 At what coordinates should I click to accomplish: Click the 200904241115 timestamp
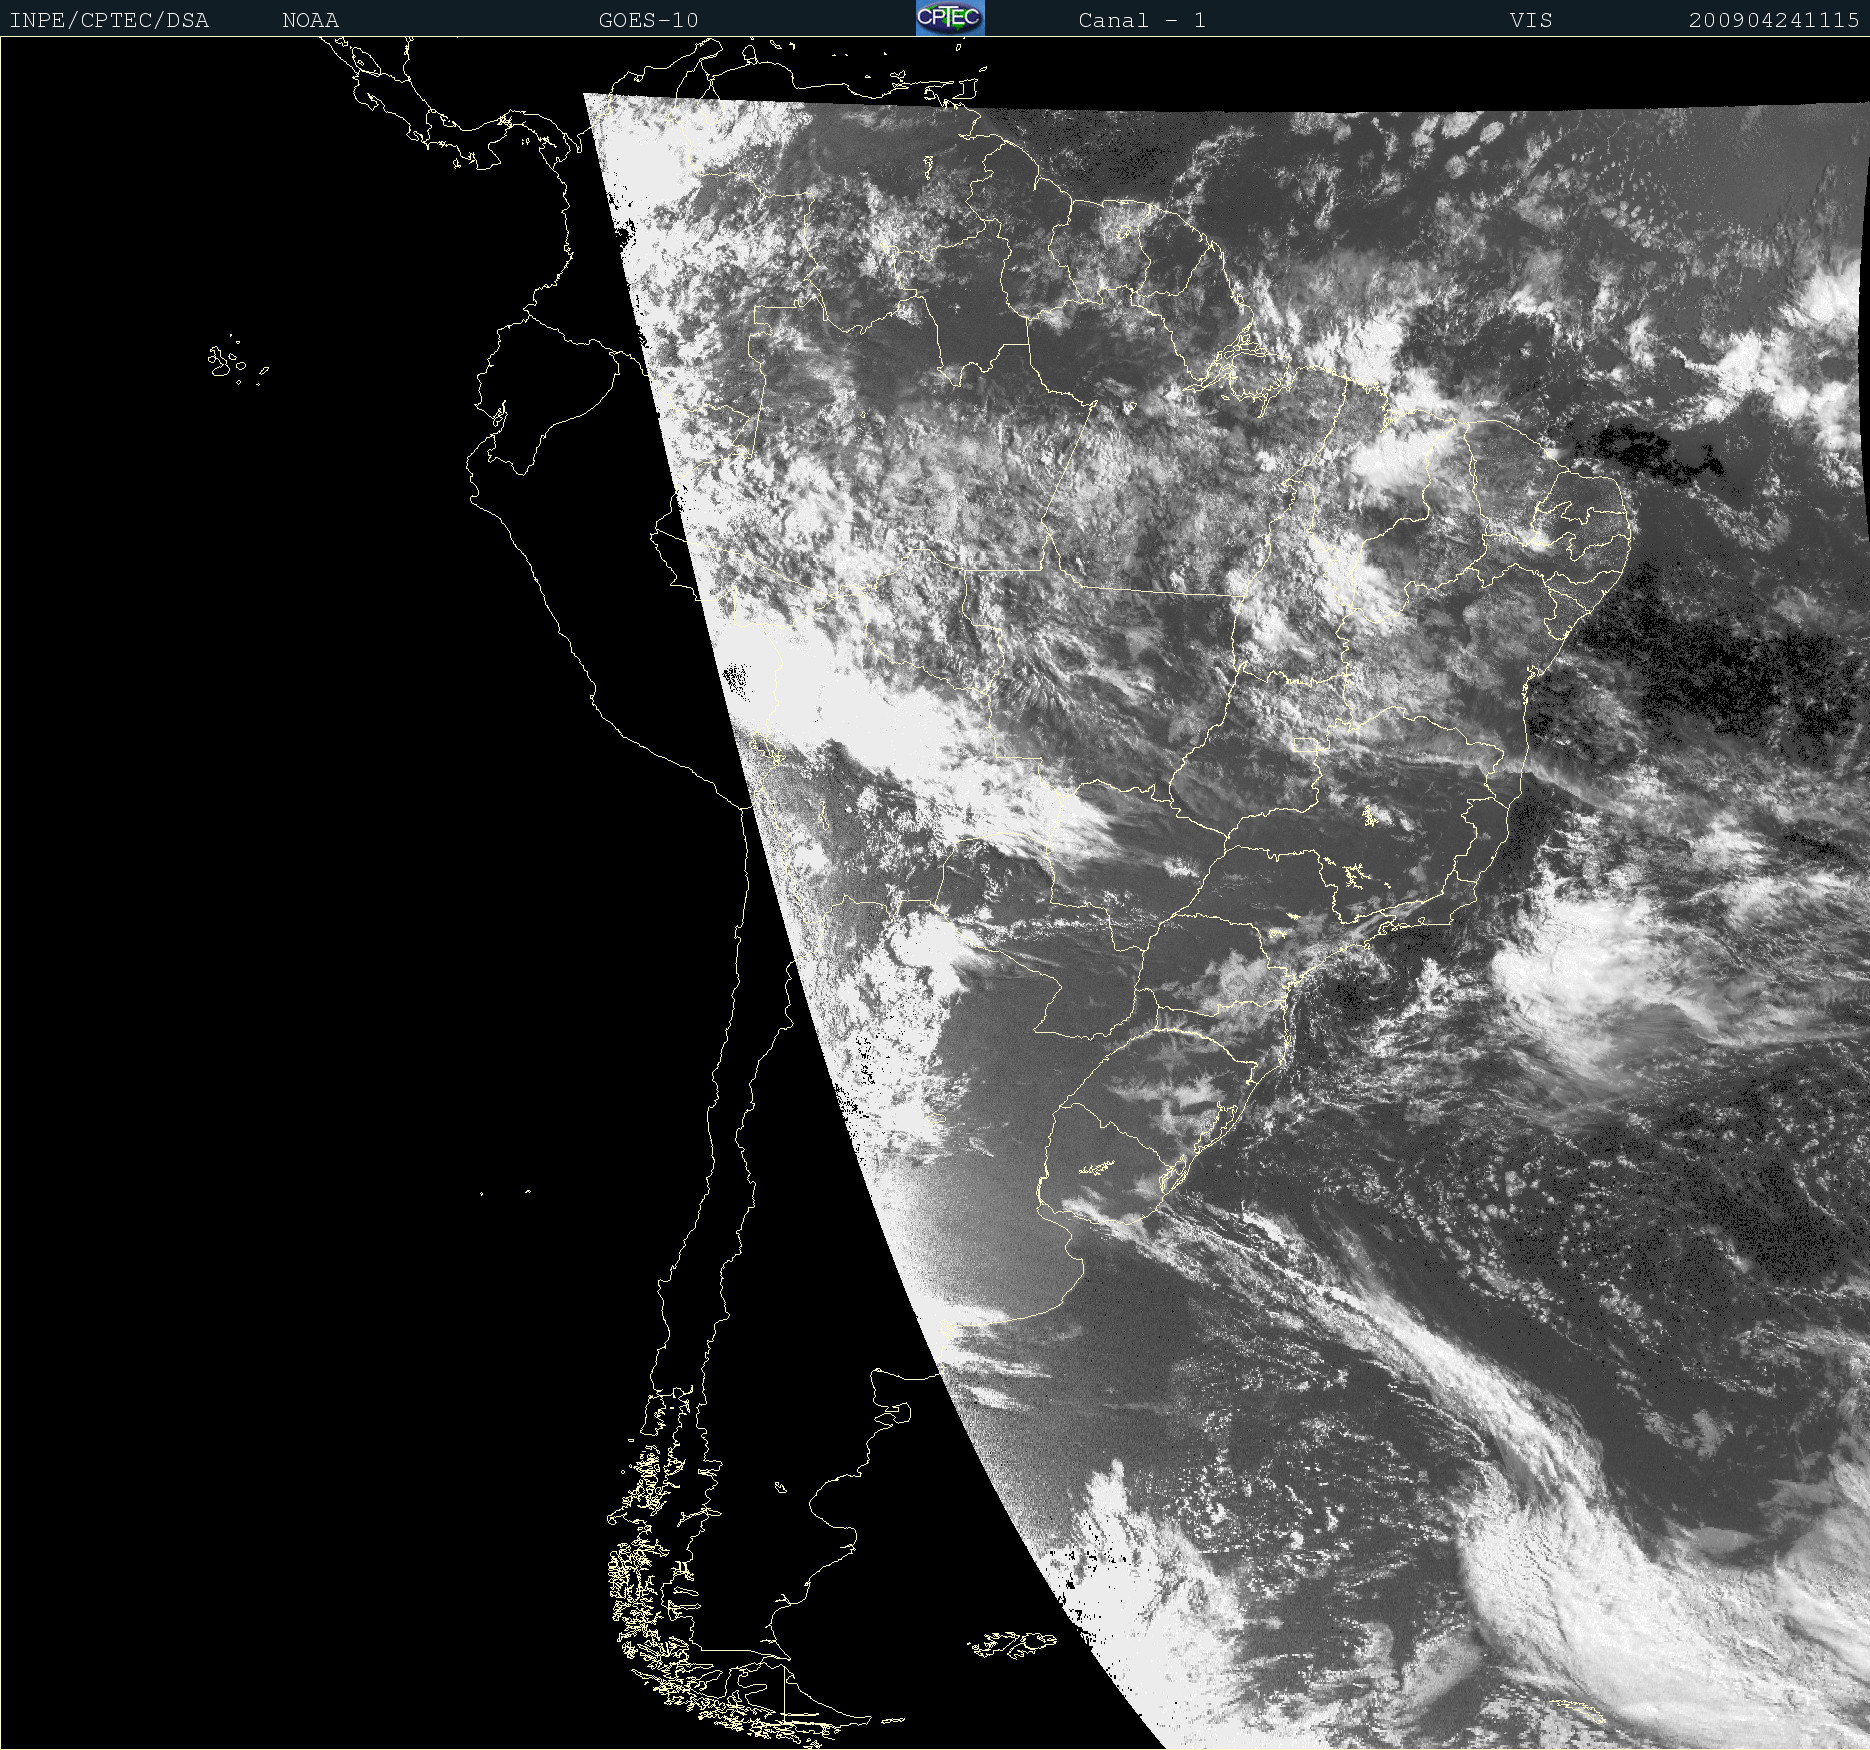(x=1774, y=20)
